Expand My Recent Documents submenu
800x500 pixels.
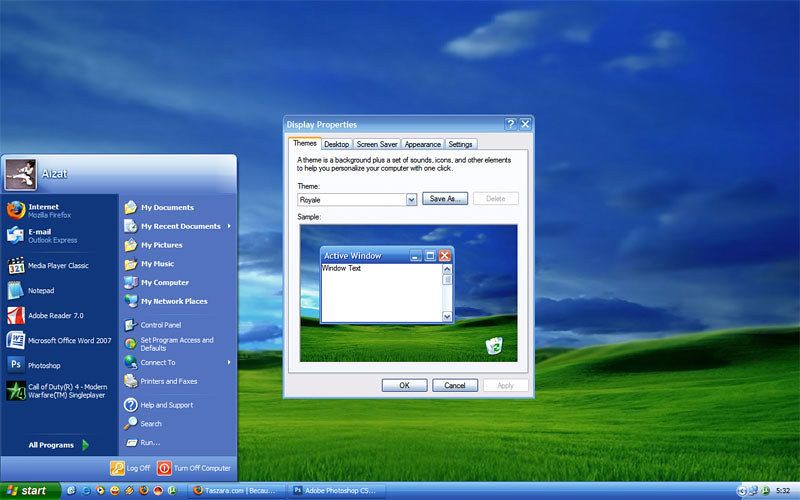pyautogui.click(x=178, y=226)
